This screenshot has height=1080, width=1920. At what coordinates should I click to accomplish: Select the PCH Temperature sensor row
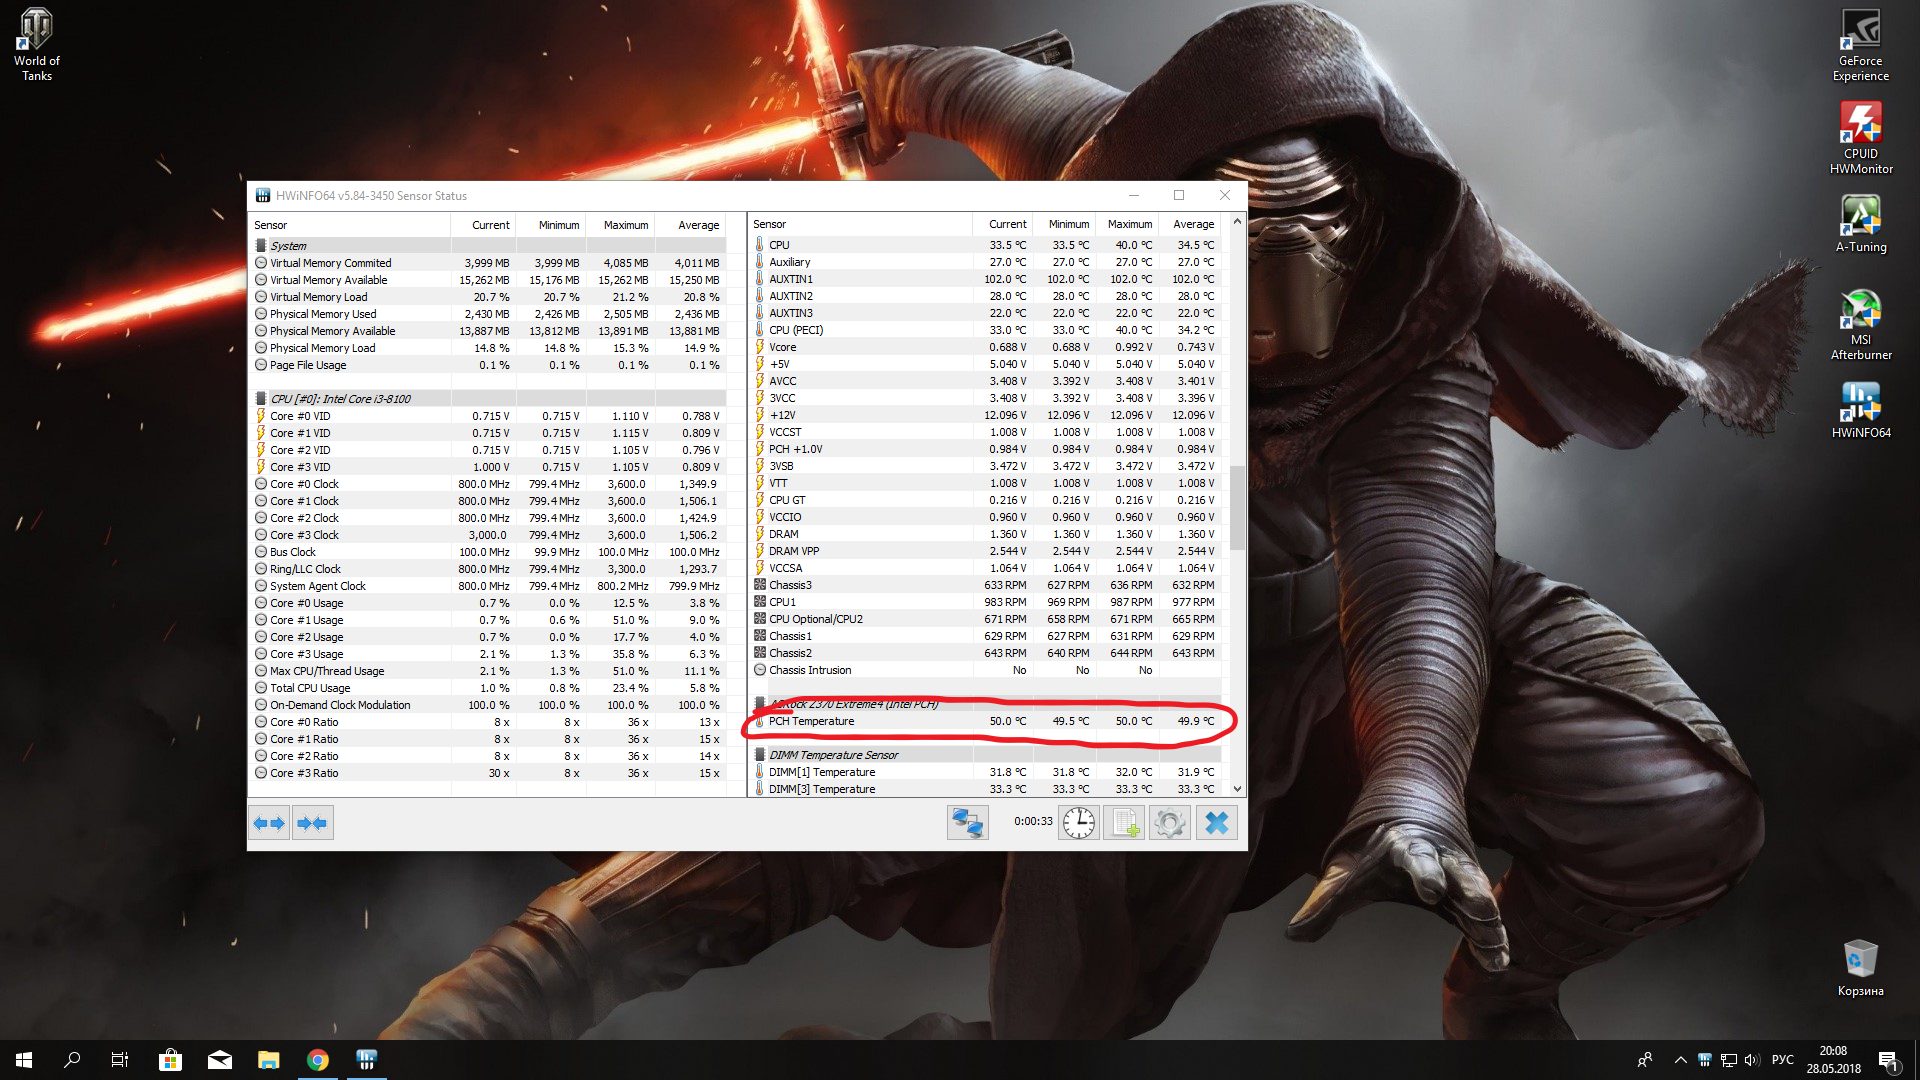(811, 721)
